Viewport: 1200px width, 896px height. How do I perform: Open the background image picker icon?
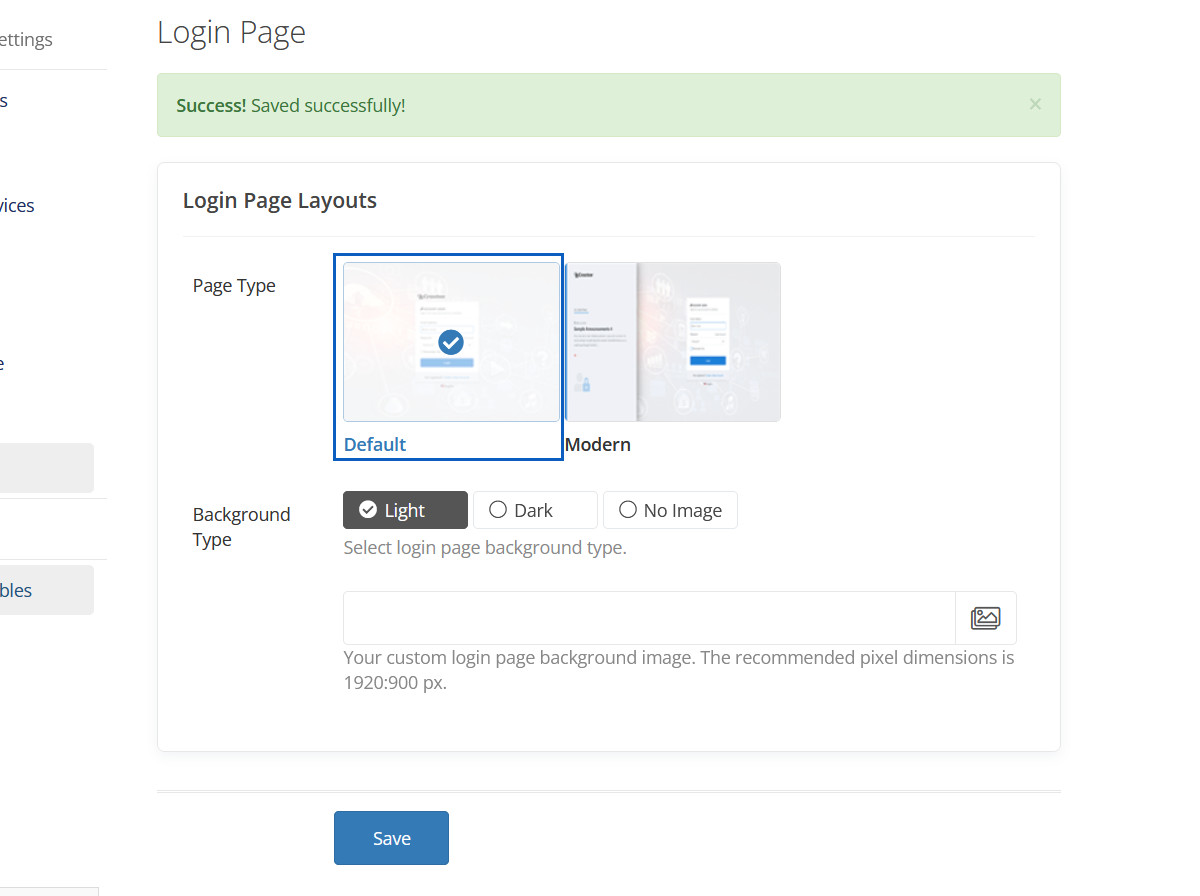pyautogui.click(x=985, y=618)
